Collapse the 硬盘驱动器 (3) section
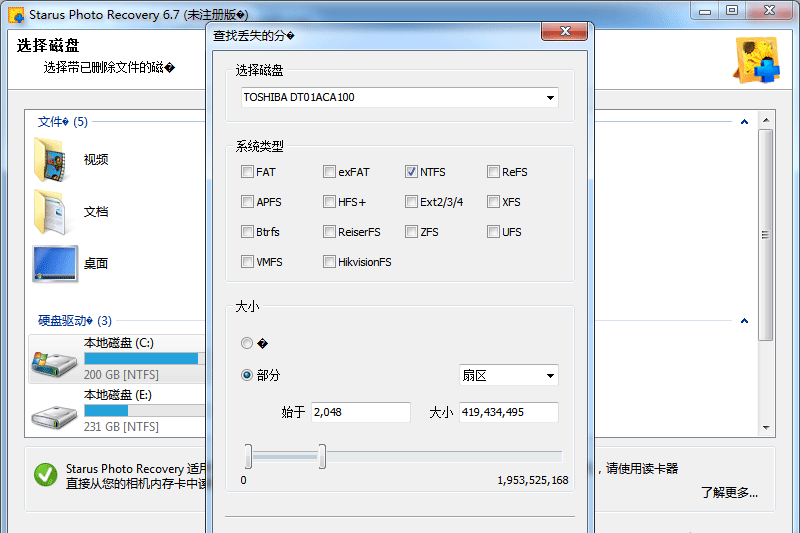Screen dimensions: 800x533 click(744, 321)
